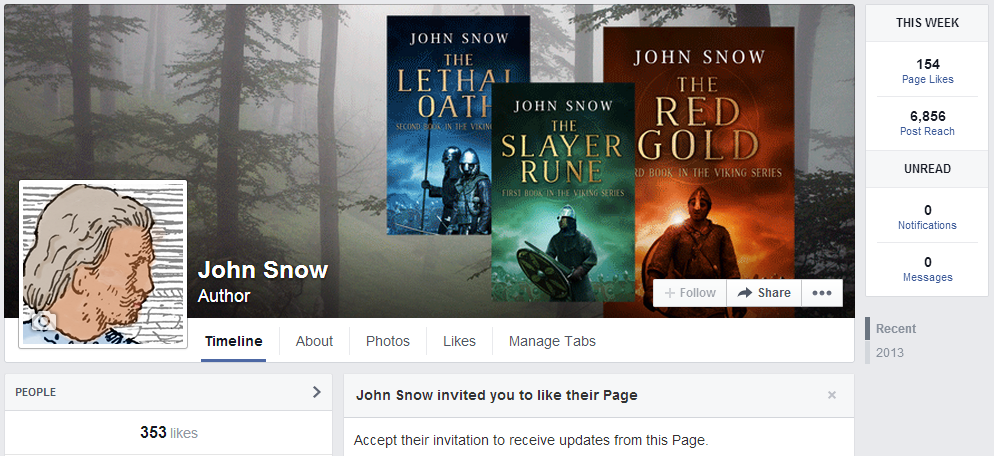Click the camera icon on profile picture
Image resolution: width=994 pixels, height=456 pixels.
(x=42, y=322)
